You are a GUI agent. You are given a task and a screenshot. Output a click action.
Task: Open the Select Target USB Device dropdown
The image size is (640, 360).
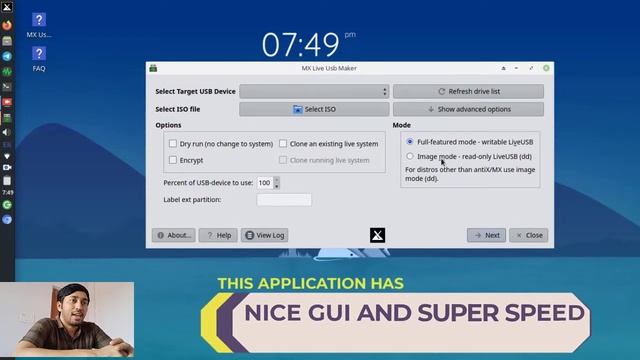[x=314, y=91]
